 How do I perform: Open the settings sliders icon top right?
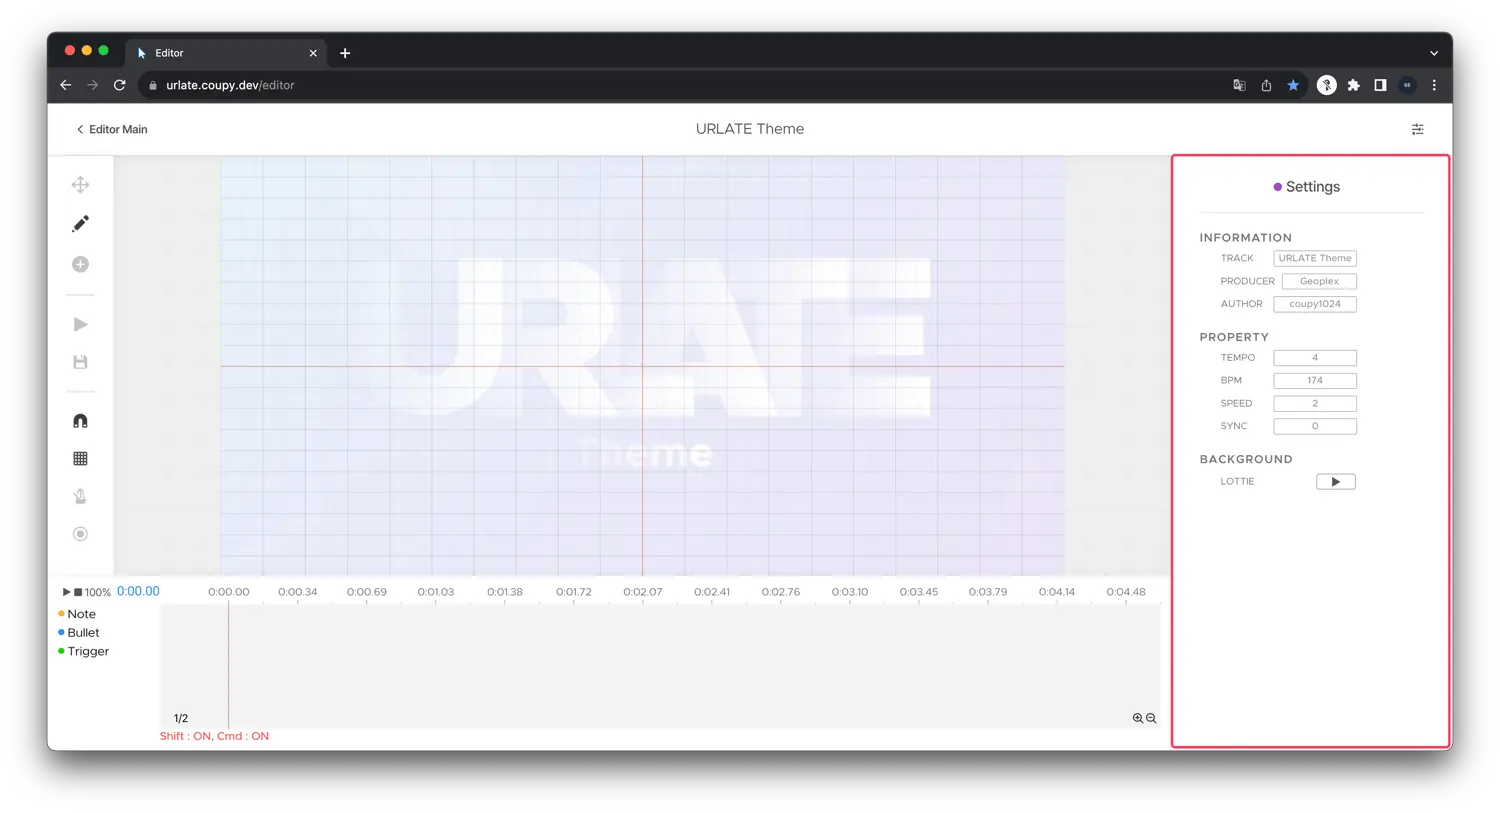[x=1417, y=129]
